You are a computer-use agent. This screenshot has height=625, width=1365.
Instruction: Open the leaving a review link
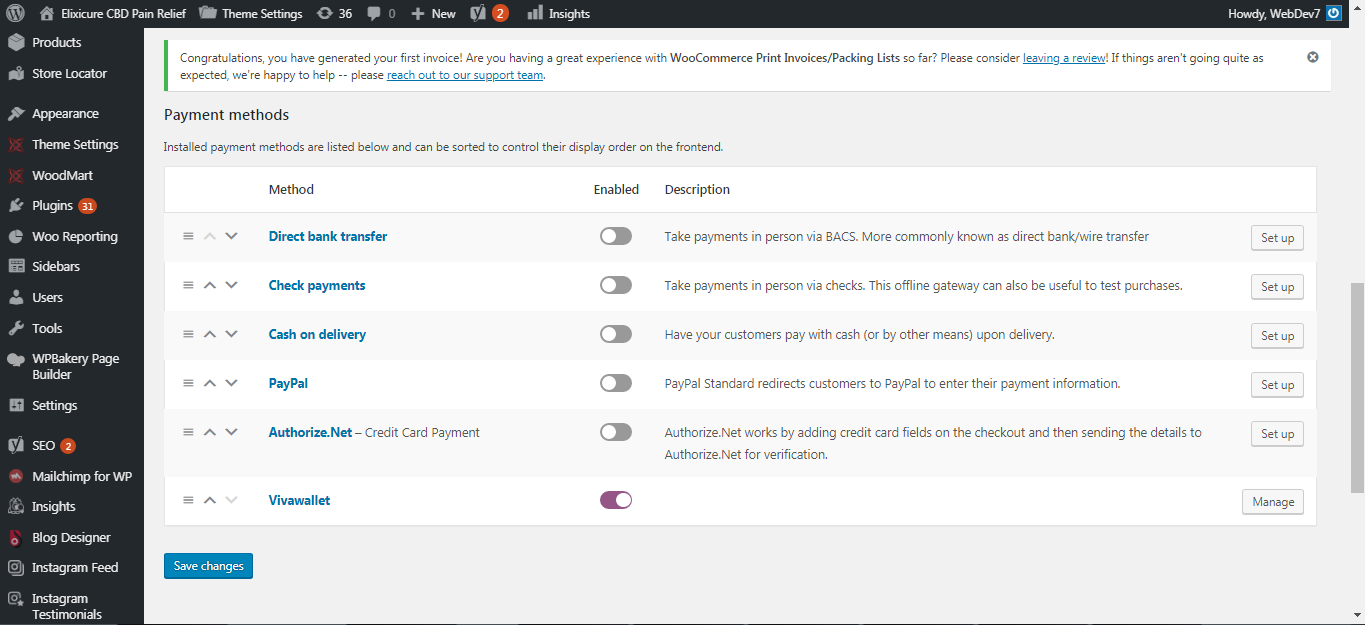(x=1063, y=57)
